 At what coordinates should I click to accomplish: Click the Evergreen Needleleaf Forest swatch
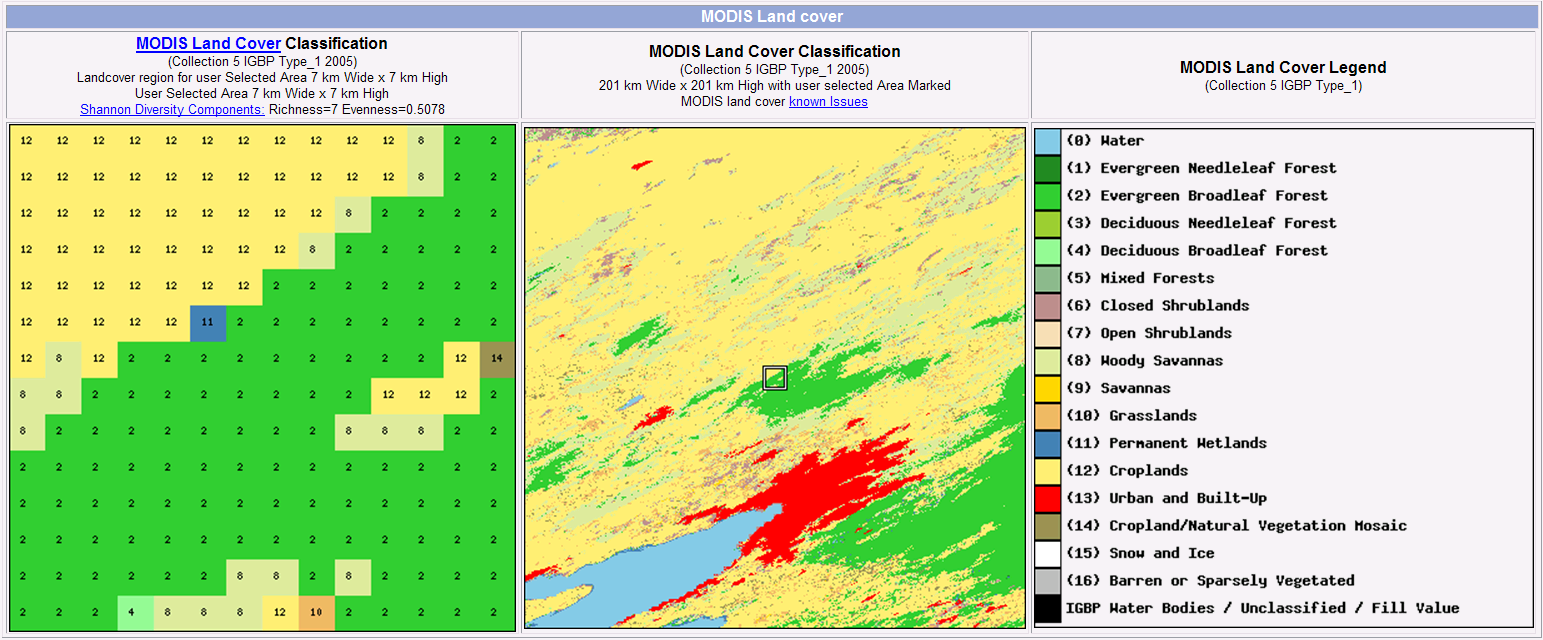1047,168
